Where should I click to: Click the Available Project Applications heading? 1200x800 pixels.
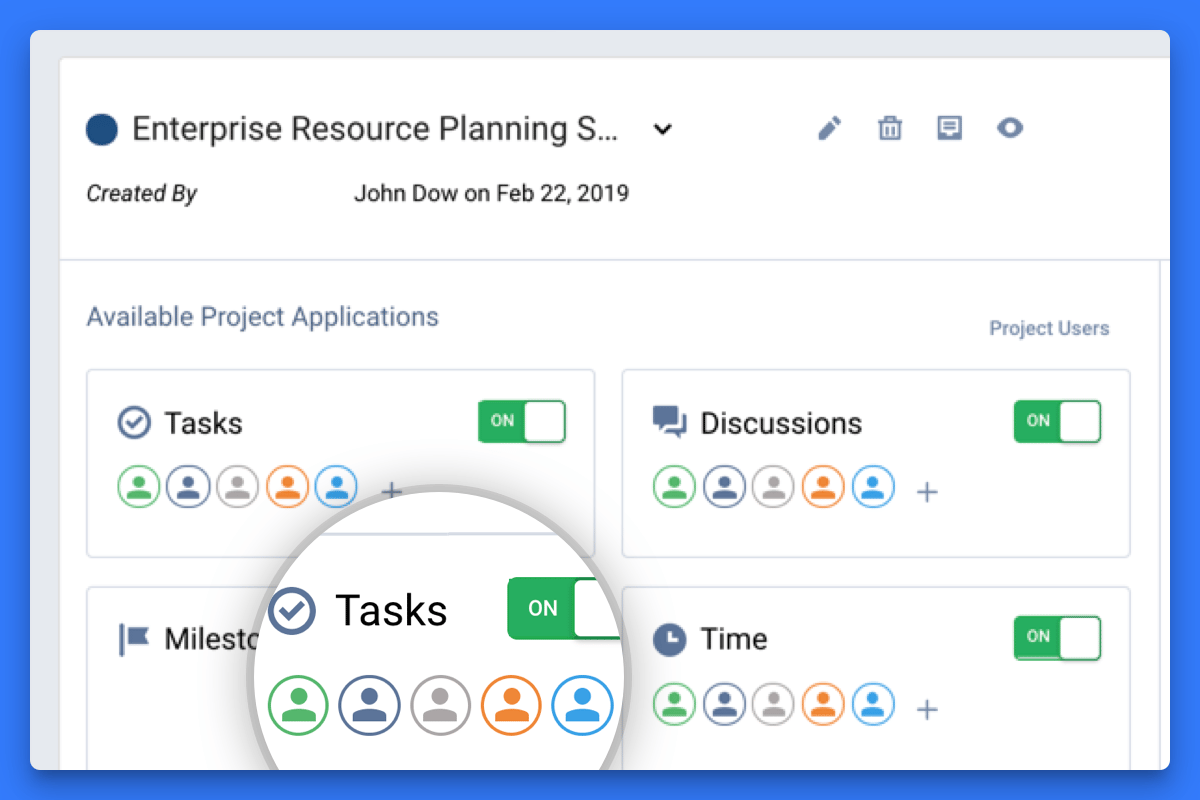pos(263,316)
